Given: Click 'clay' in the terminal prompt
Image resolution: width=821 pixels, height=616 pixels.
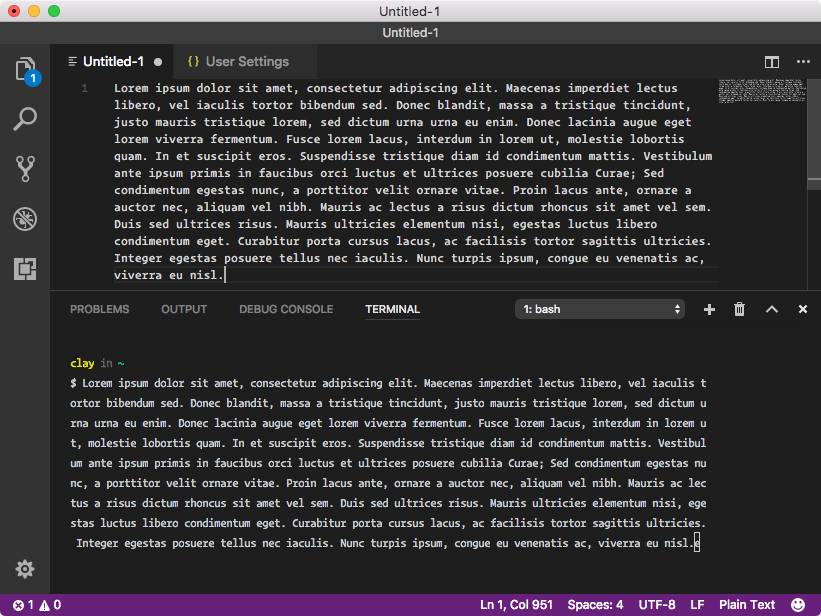Looking at the screenshot, I should (x=82, y=363).
